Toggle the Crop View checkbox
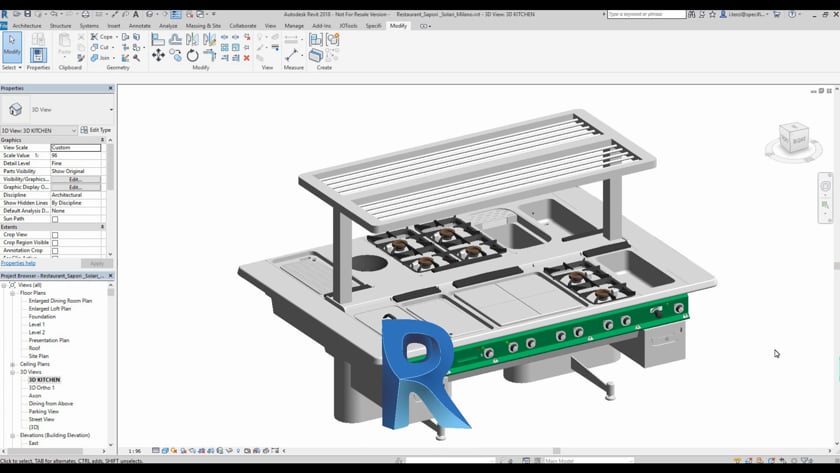 [55, 235]
